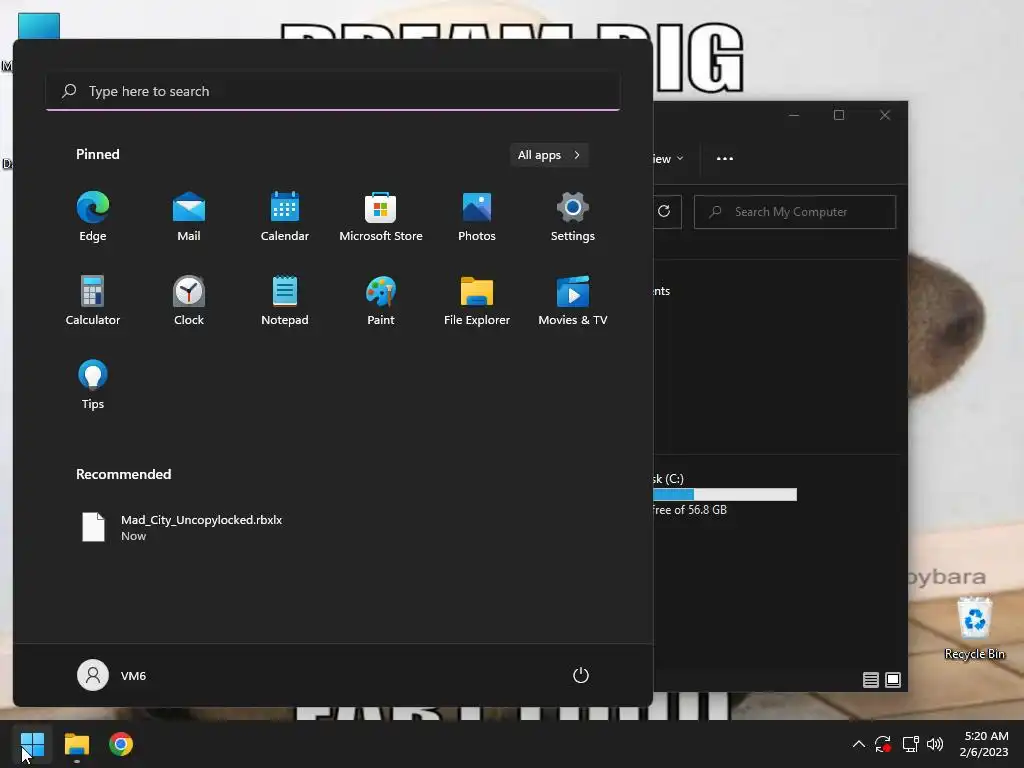This screenshot has width=1024, height=768.
Task: Open the Recycle Bin desktop icon
Action: point(974,628)
